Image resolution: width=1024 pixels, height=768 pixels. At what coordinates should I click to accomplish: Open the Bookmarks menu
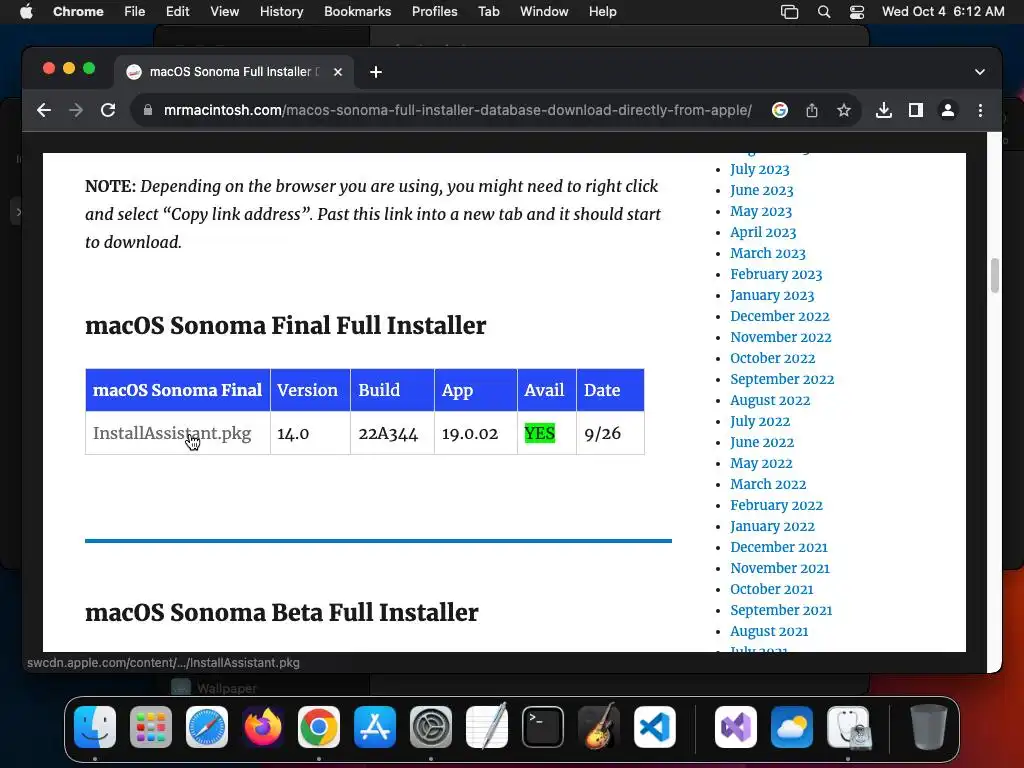coord(357,12)
